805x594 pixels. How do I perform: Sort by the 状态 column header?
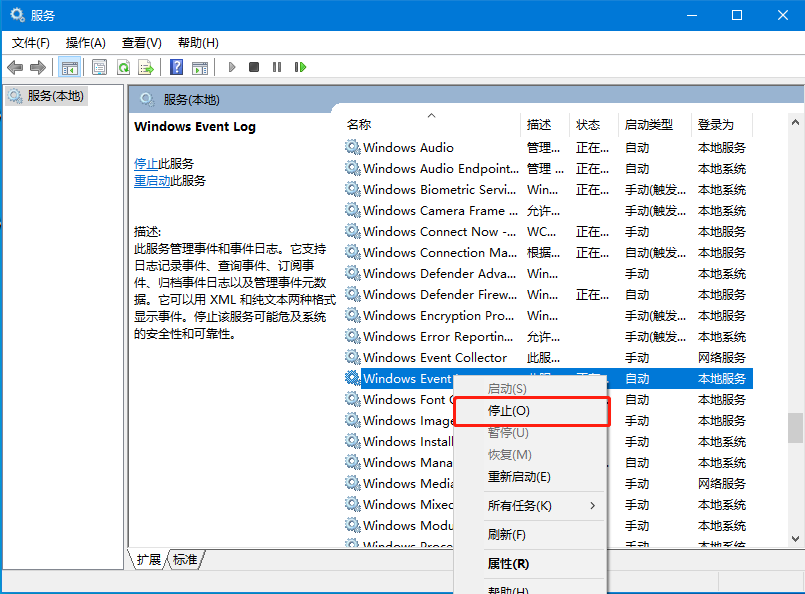pyautogui.click(x=595, y=124)
